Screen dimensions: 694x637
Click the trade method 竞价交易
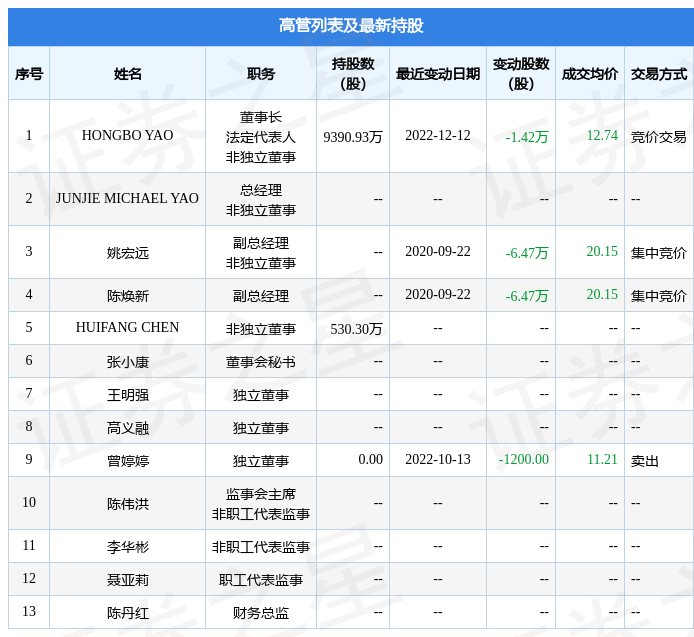point(659,137)
